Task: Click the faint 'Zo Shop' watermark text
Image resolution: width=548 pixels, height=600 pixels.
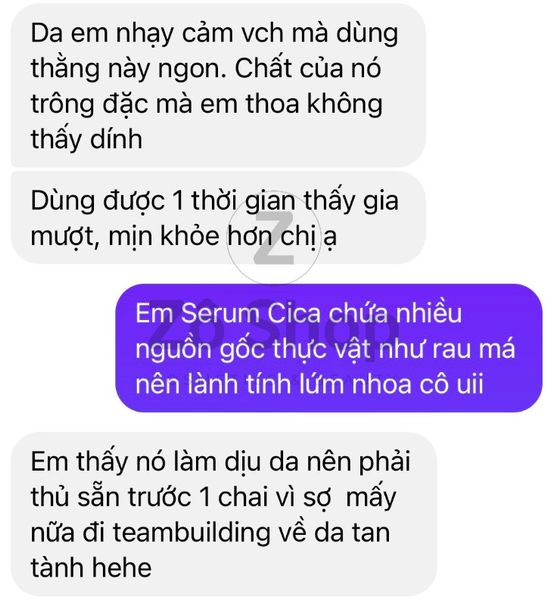Action: (x=272, y=329)
